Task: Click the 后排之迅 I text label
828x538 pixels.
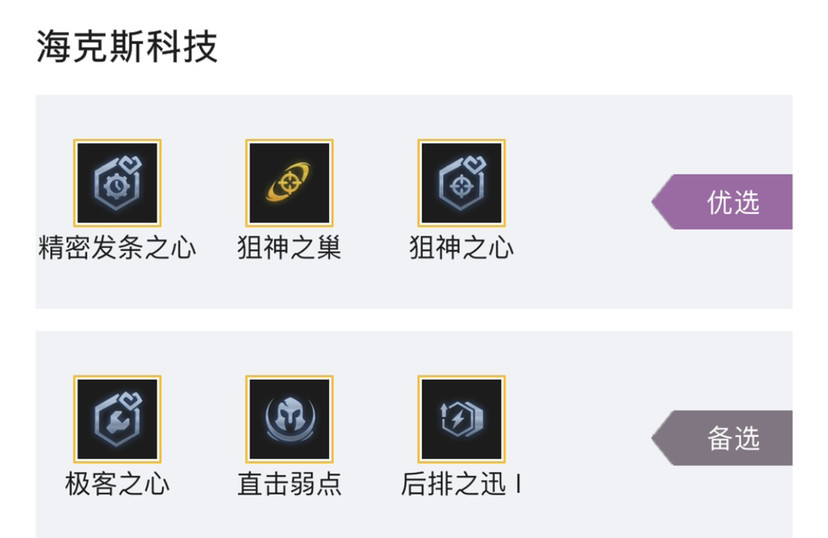Action: point(462,484)
